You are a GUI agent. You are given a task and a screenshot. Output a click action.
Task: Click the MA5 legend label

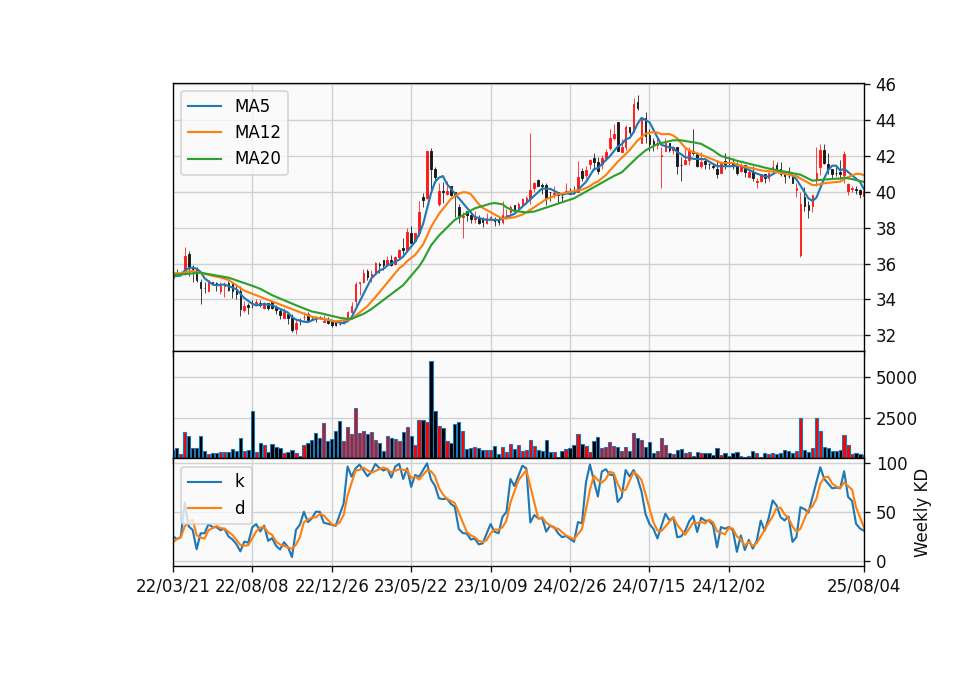tap(252, 106)
